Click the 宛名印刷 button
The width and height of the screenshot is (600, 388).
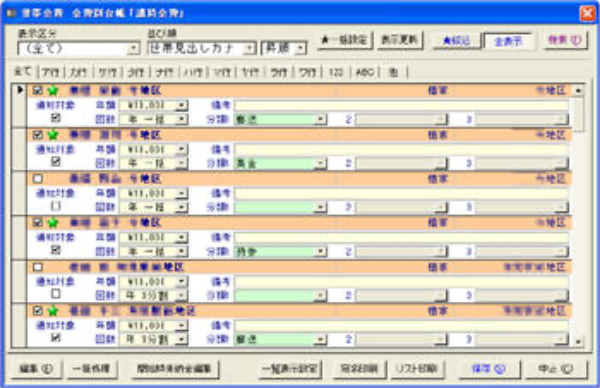point(359,369)
